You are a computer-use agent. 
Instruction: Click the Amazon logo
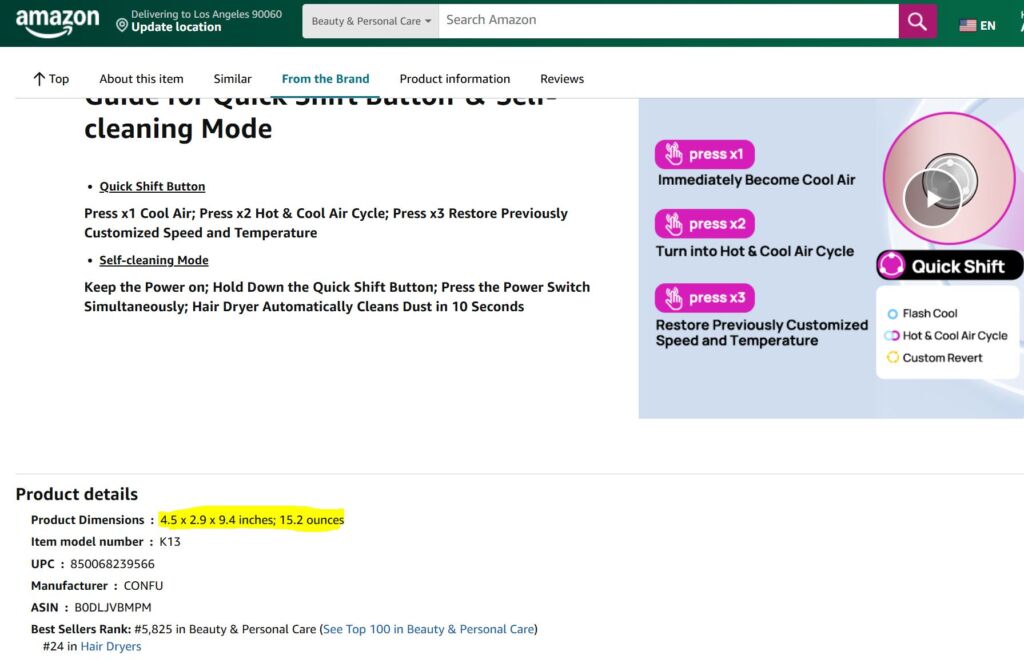[x=57, y=22]
